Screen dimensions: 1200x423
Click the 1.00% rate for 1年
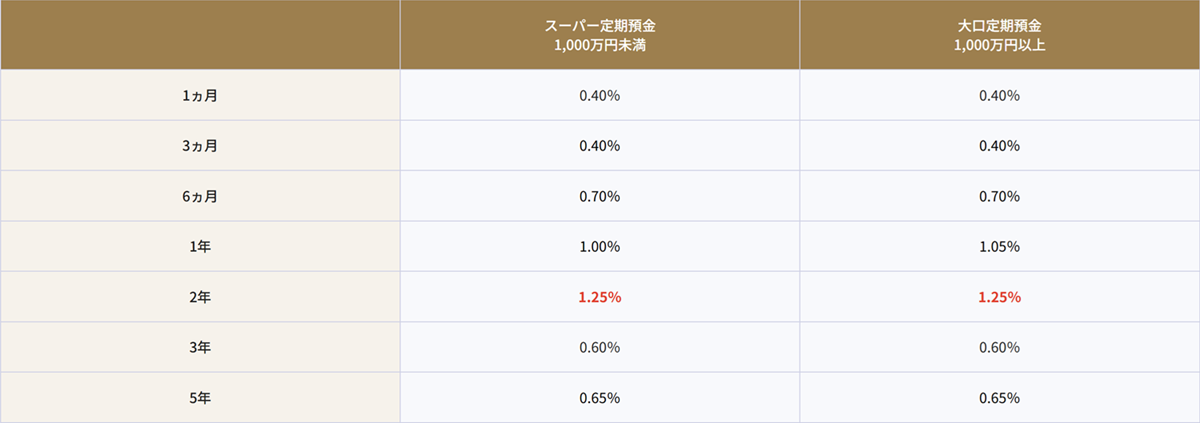600,246
